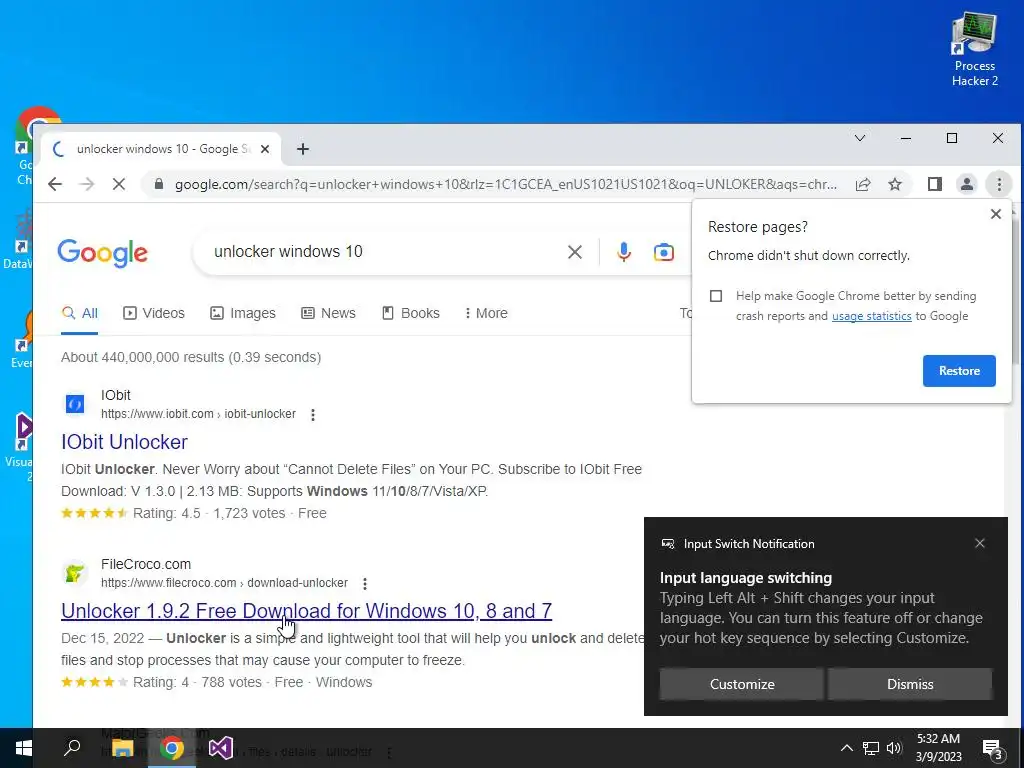Click the iobit.com result URL
1024x768 pixels.
199,414
